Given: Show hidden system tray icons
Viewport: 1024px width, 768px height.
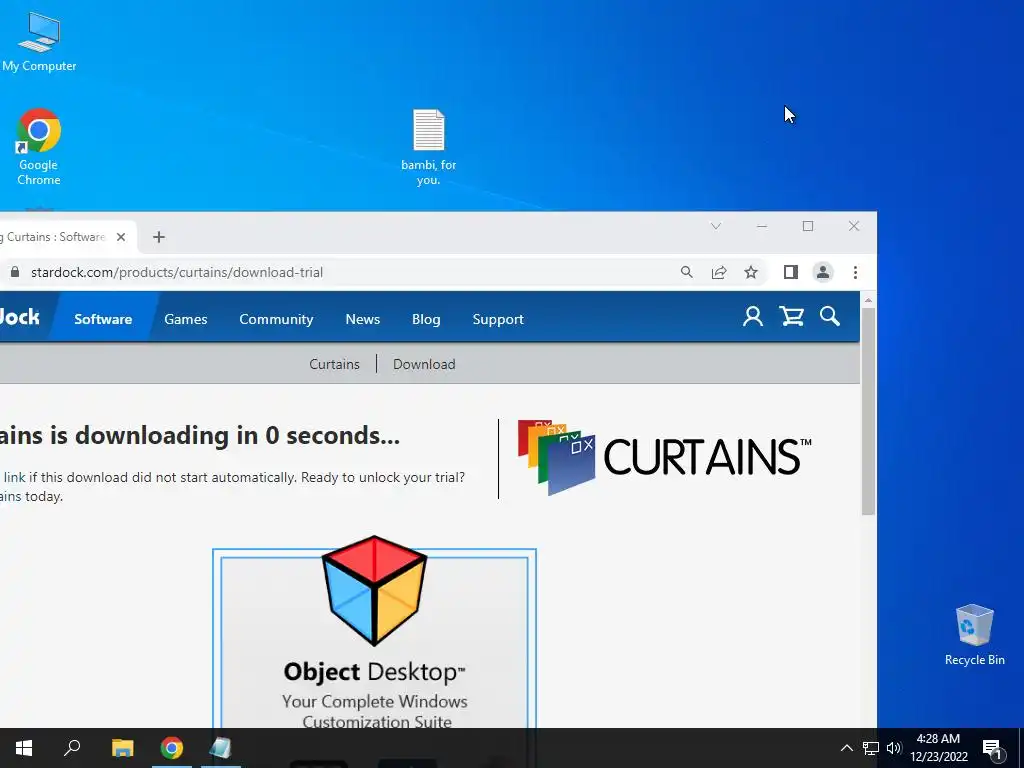Looking at the screenshot, I should point(846,748).
